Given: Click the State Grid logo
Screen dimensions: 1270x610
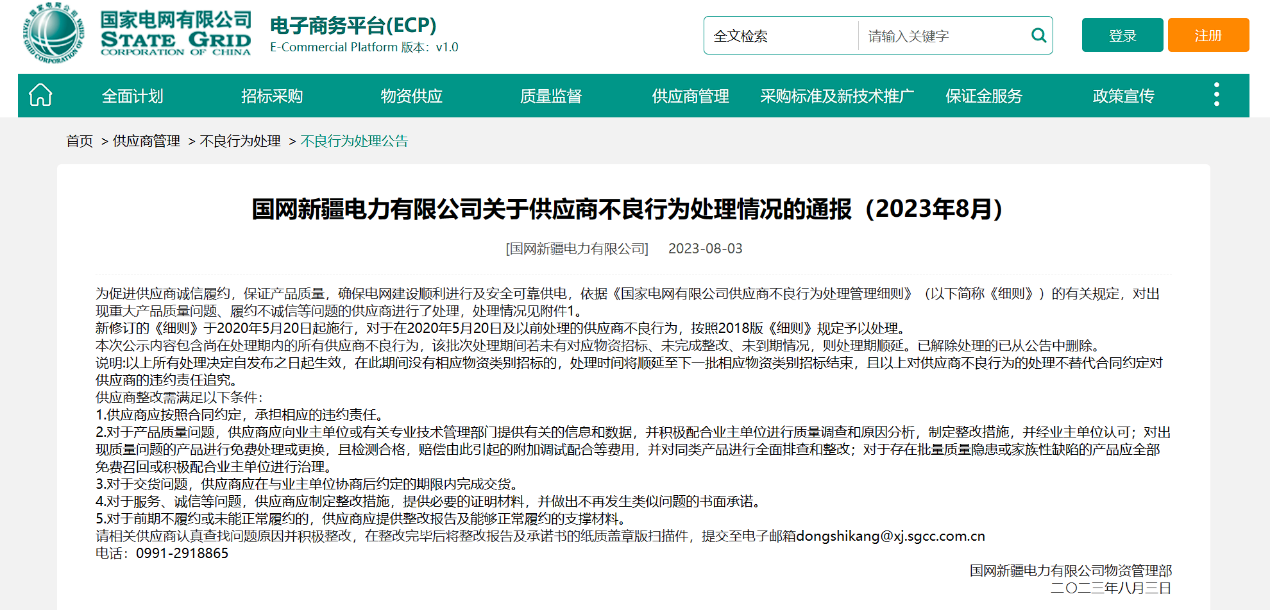Looking at the screenshot, I should (137, 32).
